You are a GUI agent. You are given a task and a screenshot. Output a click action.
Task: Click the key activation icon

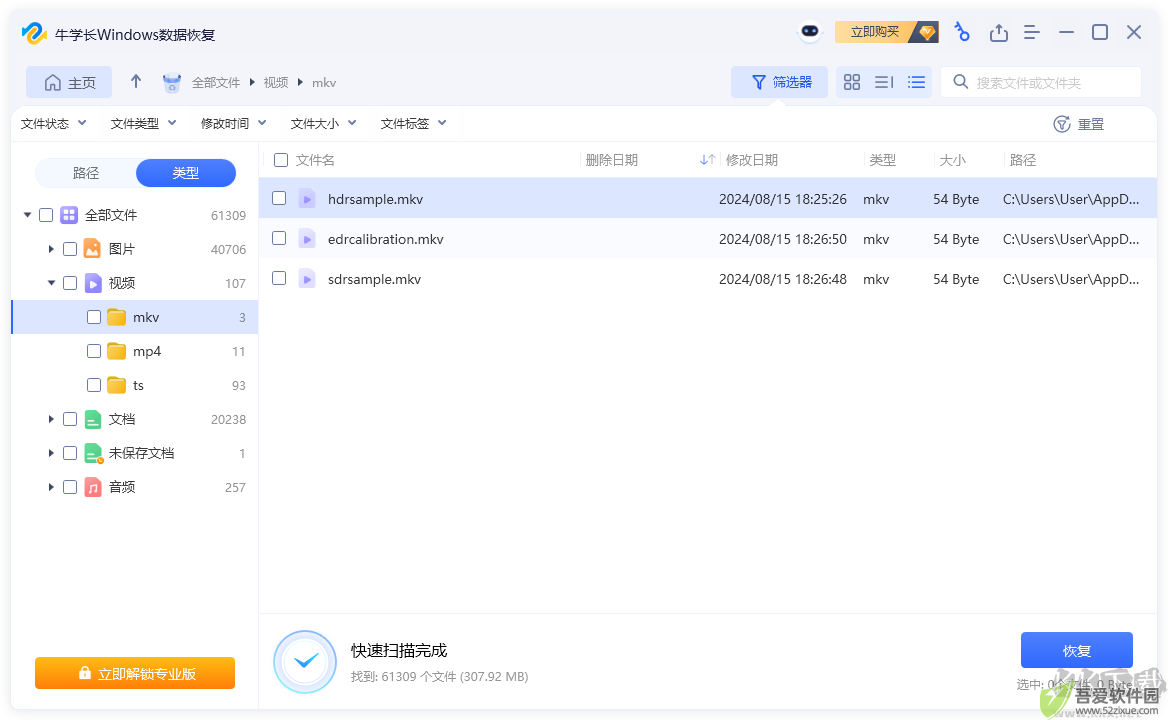(962, 32)
